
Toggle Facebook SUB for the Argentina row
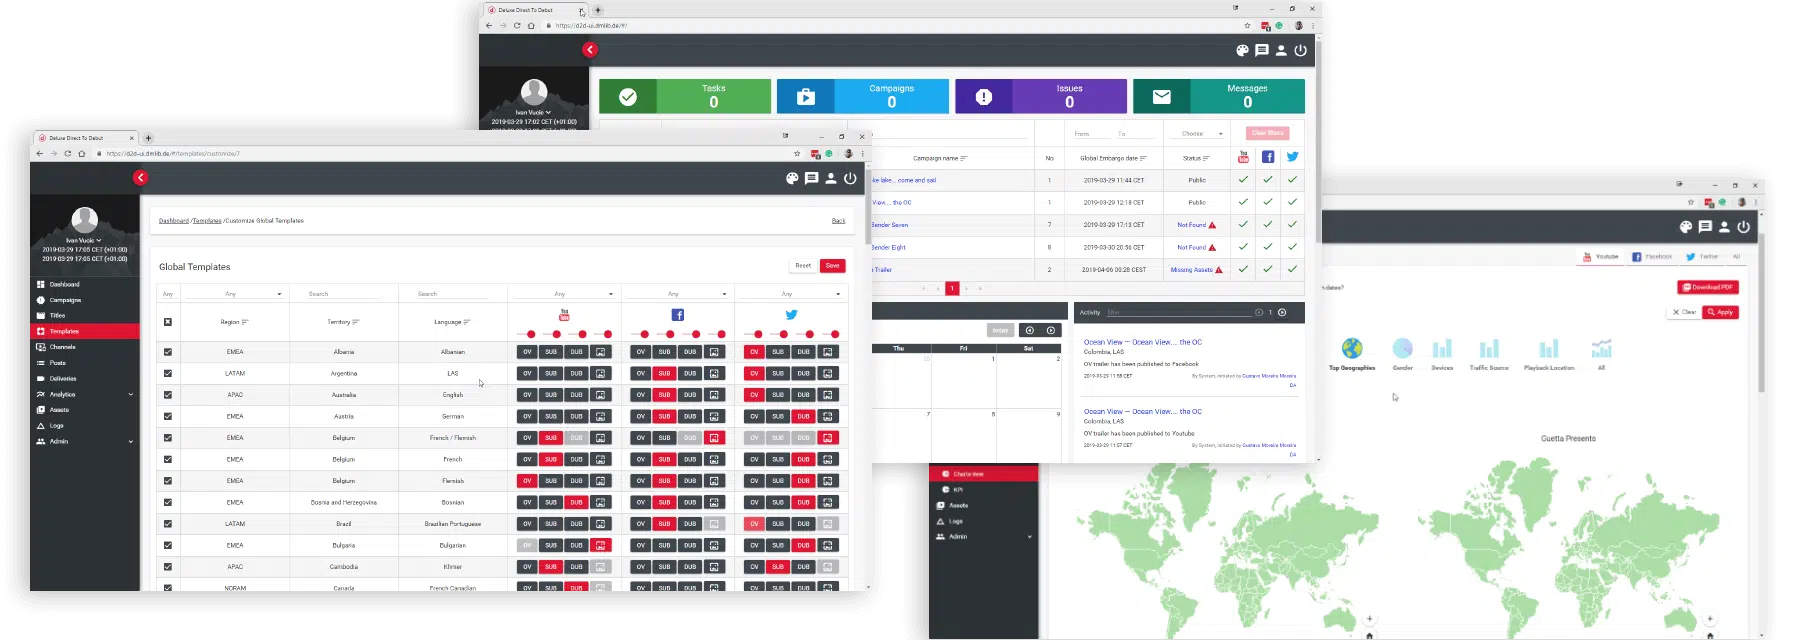[x=664, y=373]
